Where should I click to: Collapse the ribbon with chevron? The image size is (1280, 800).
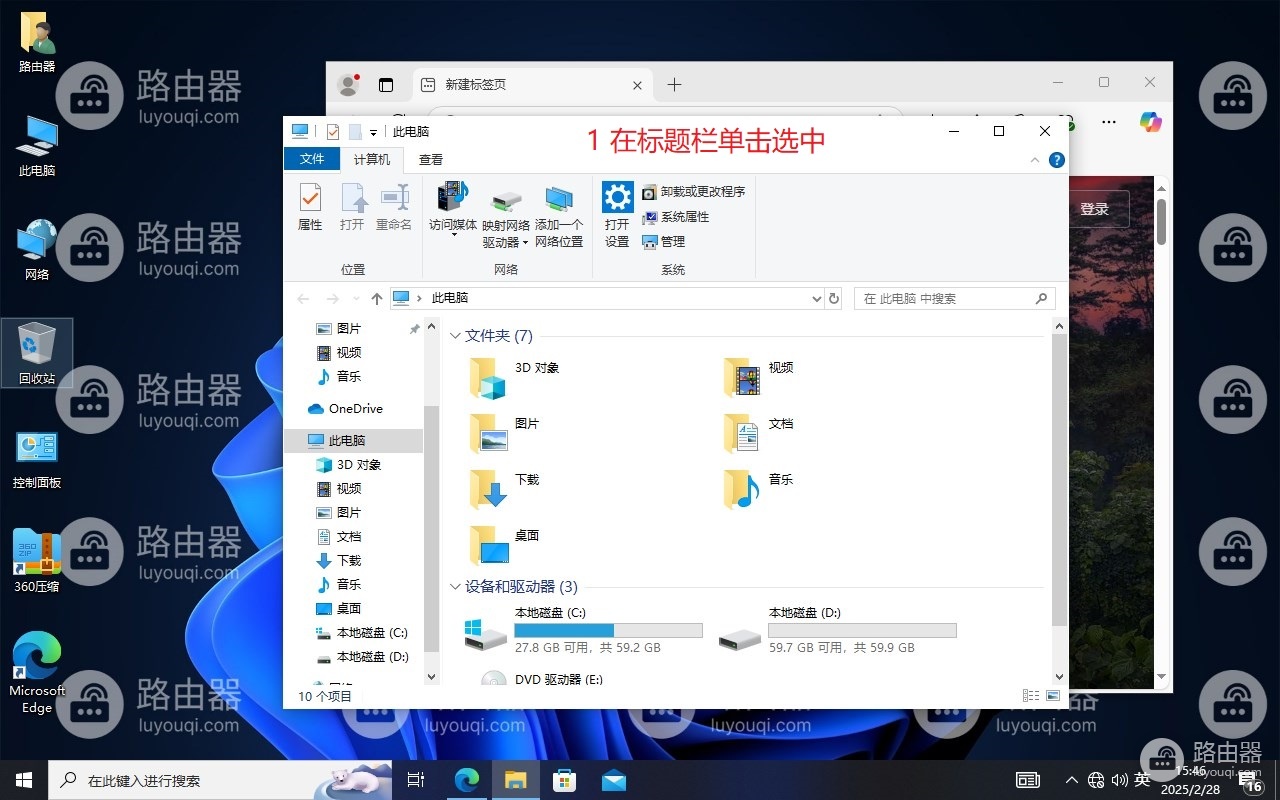tap(1035, 160)
